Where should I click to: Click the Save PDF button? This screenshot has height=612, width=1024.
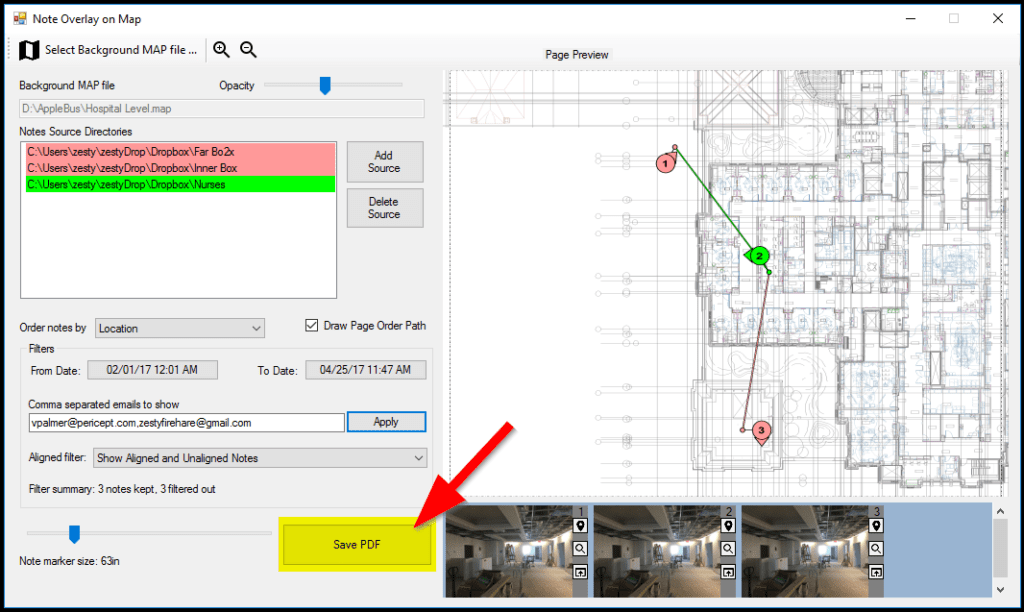pos(357,544)
